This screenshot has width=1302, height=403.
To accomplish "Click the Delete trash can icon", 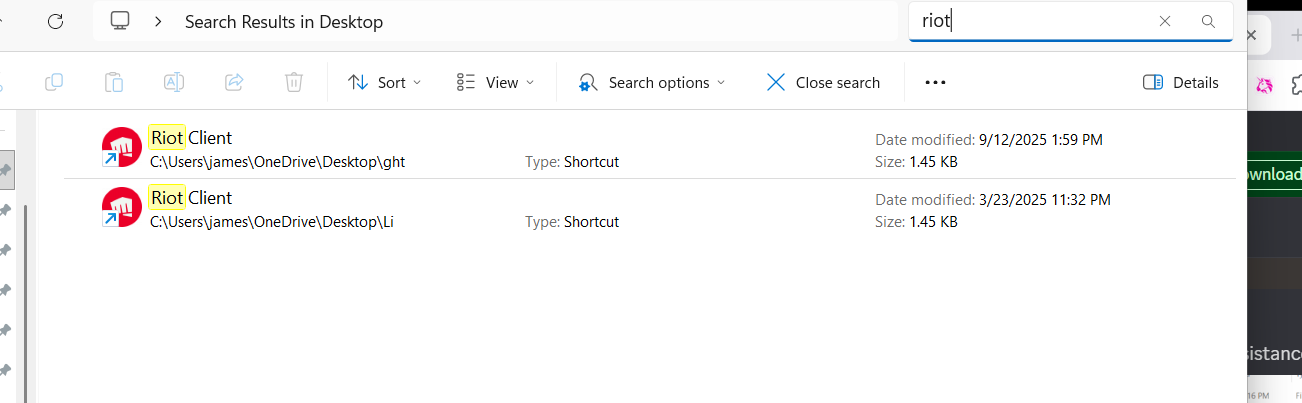I will (x=294, y=83).
